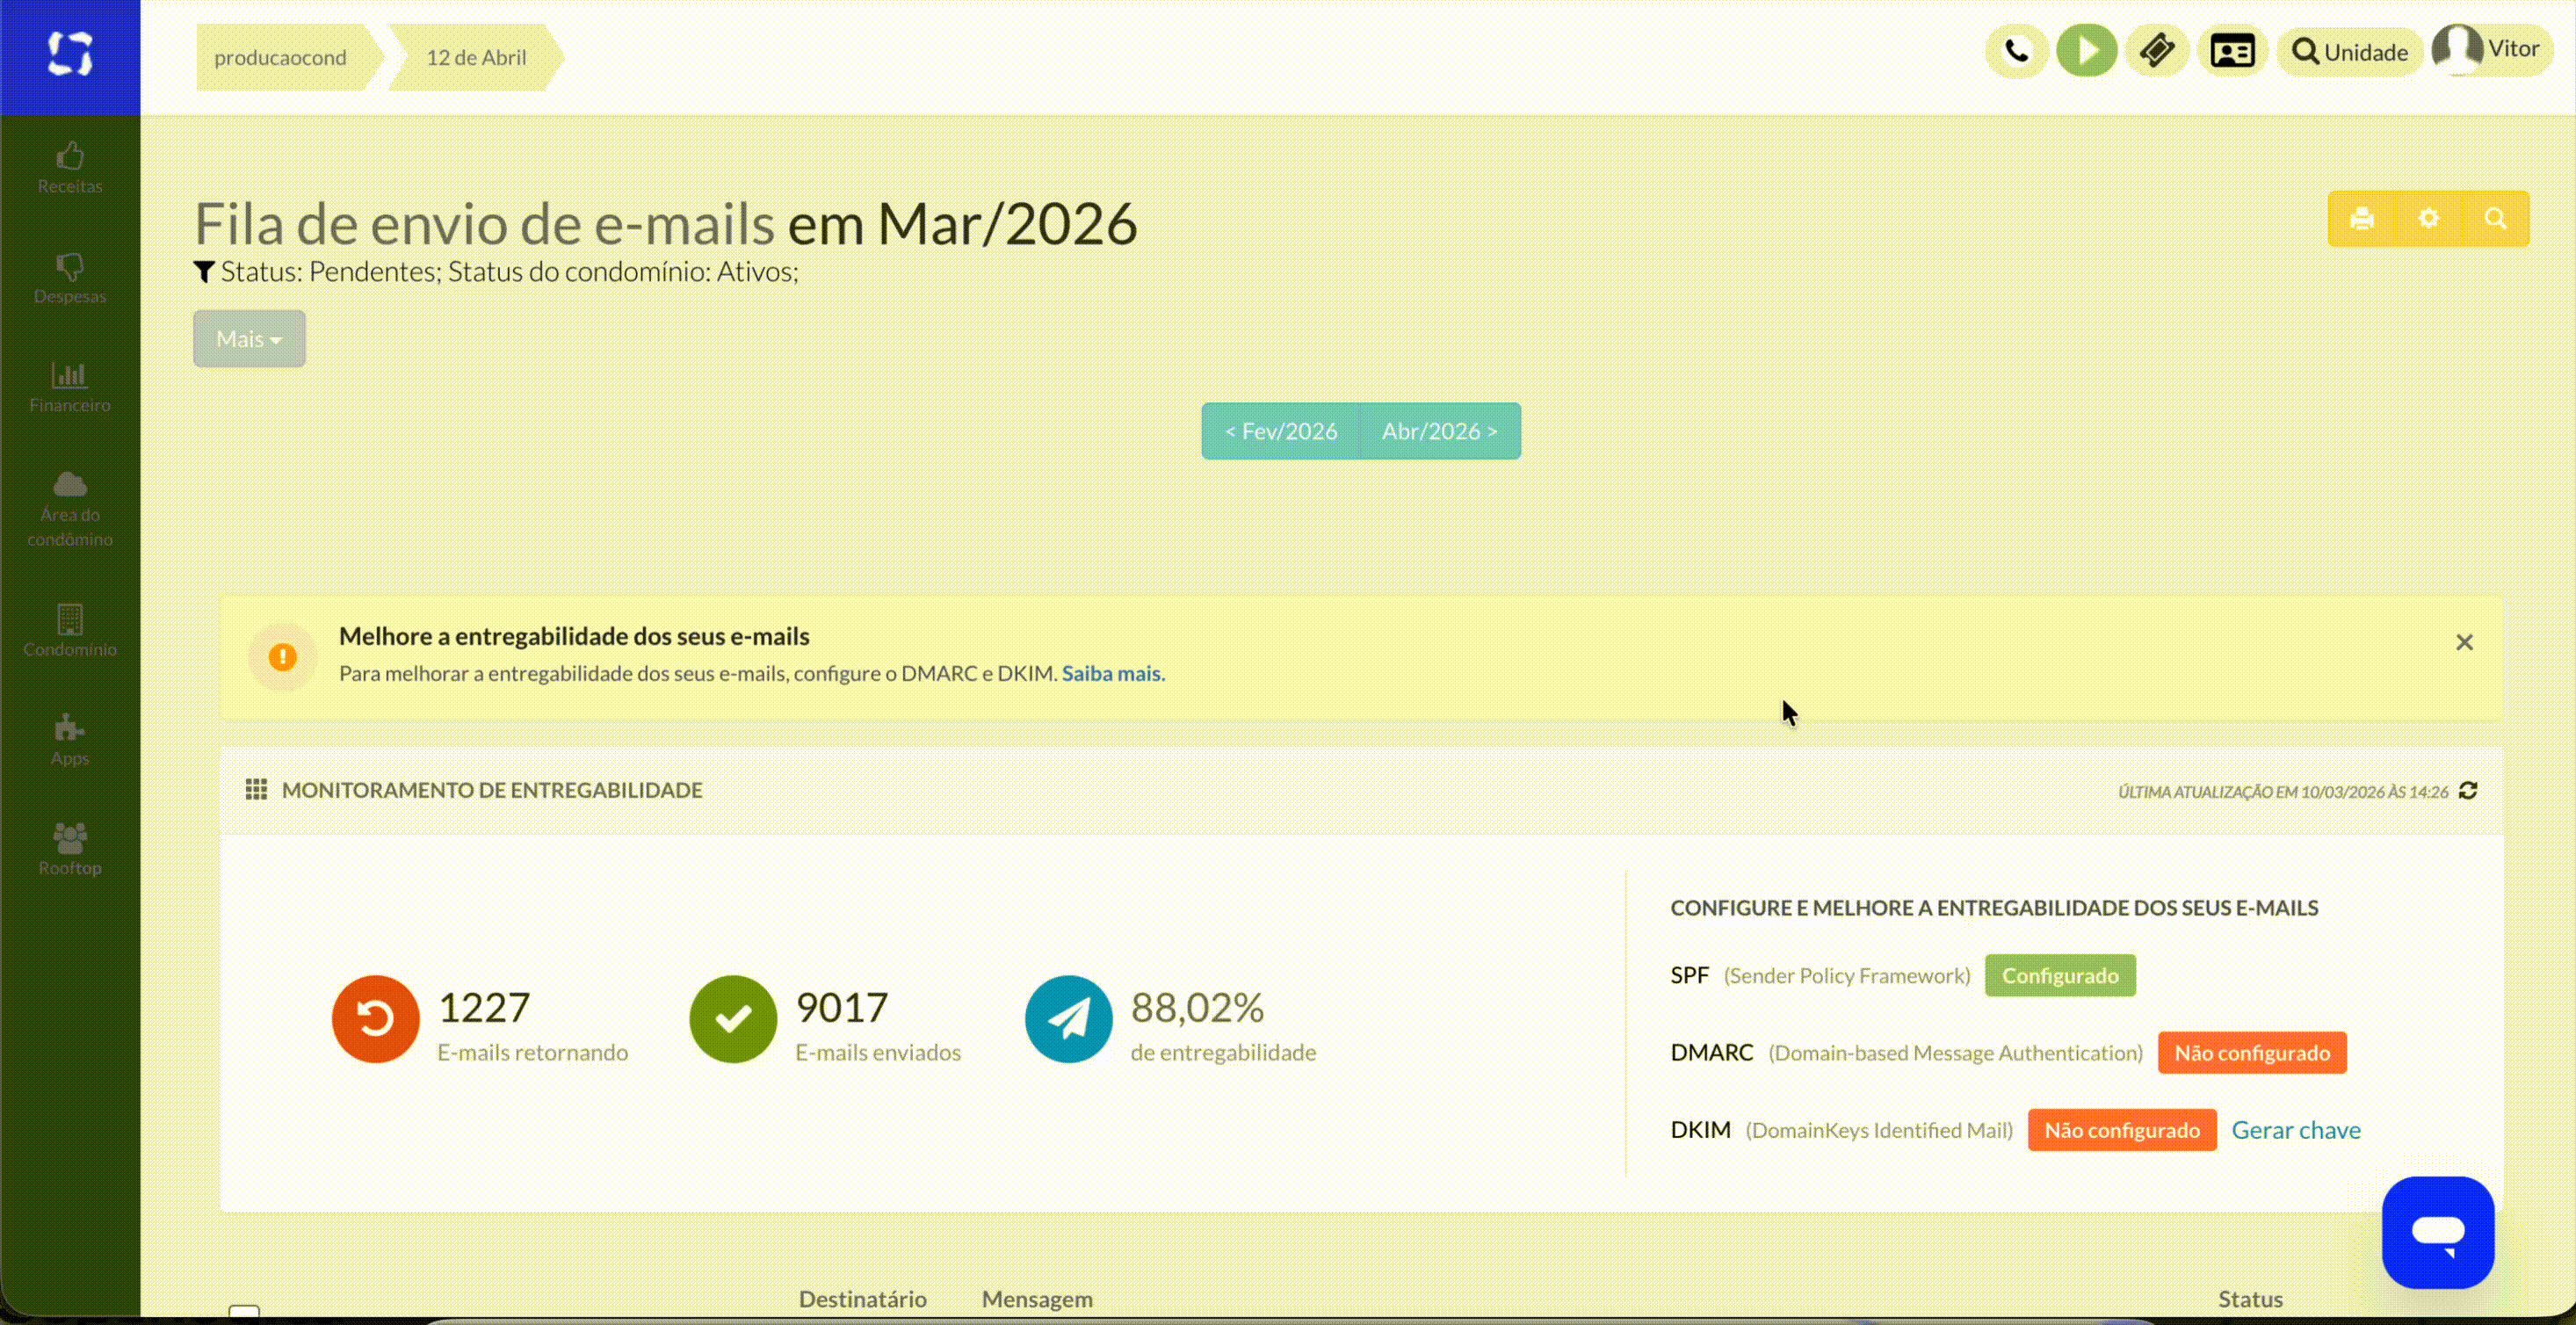Open Área do condômino in sidebar
The image size is (2576, 1325).
[x=70, y=510]
